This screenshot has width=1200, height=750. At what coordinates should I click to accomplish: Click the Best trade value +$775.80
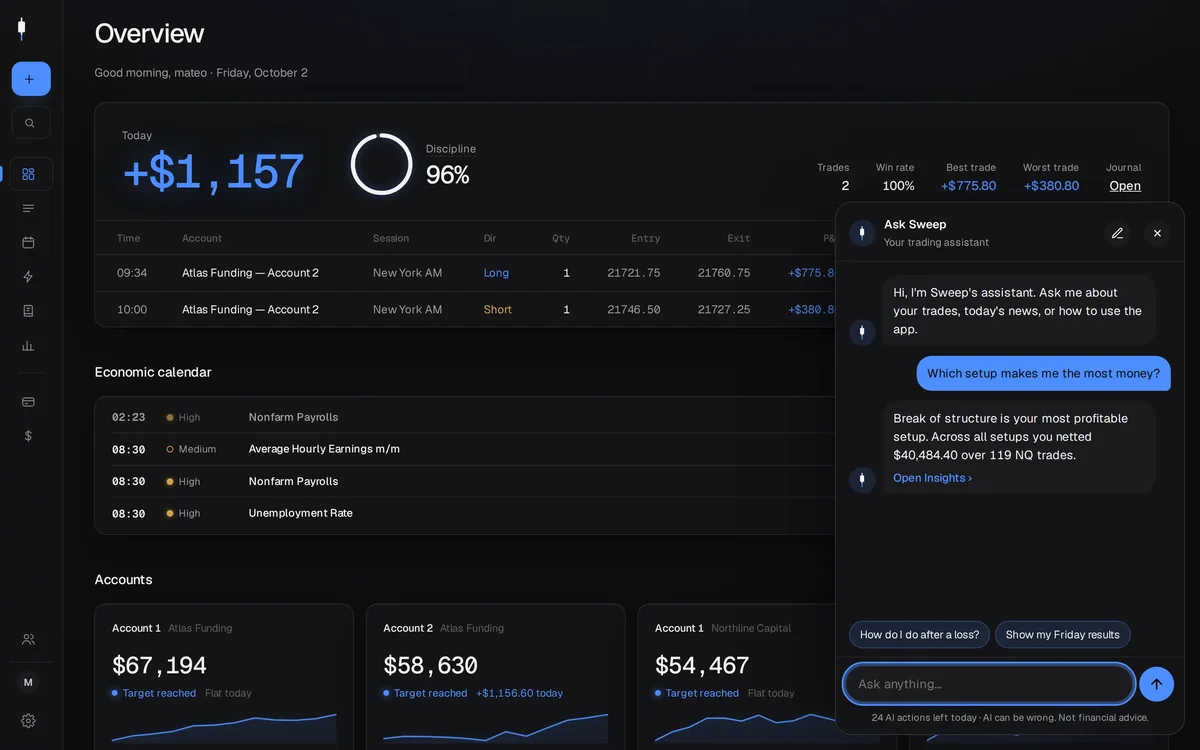point(968,186)
